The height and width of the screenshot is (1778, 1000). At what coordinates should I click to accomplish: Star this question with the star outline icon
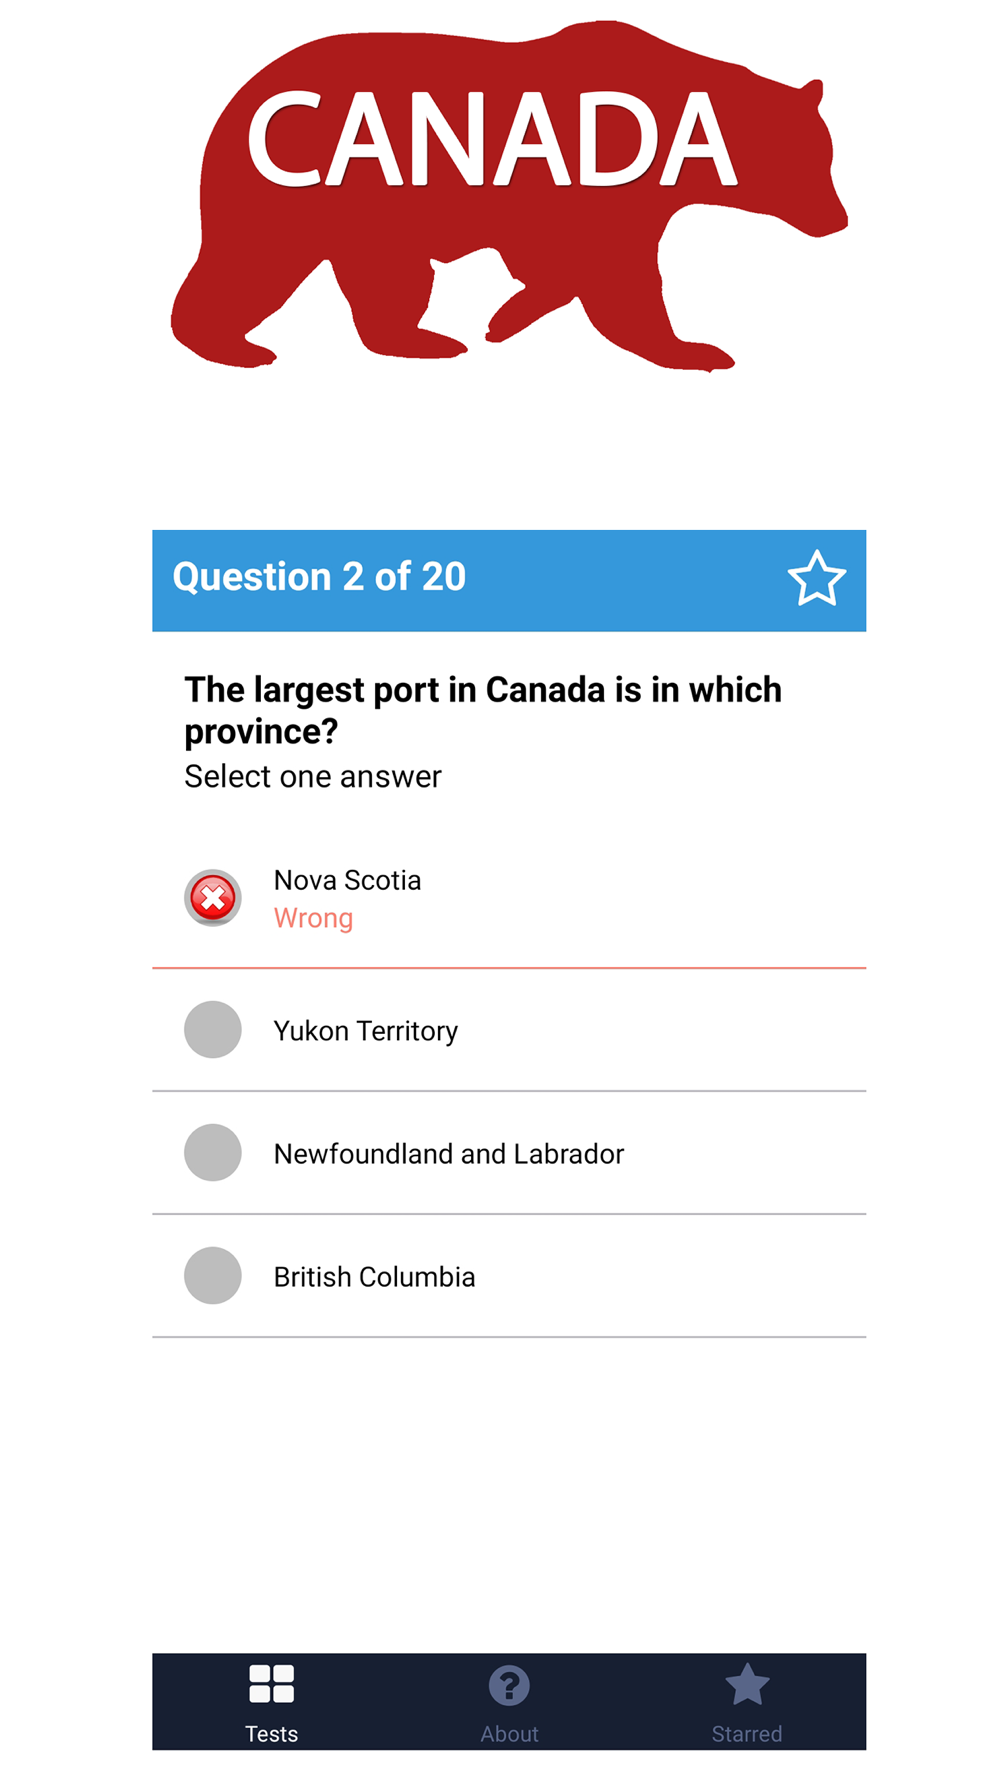pos(816,579)
